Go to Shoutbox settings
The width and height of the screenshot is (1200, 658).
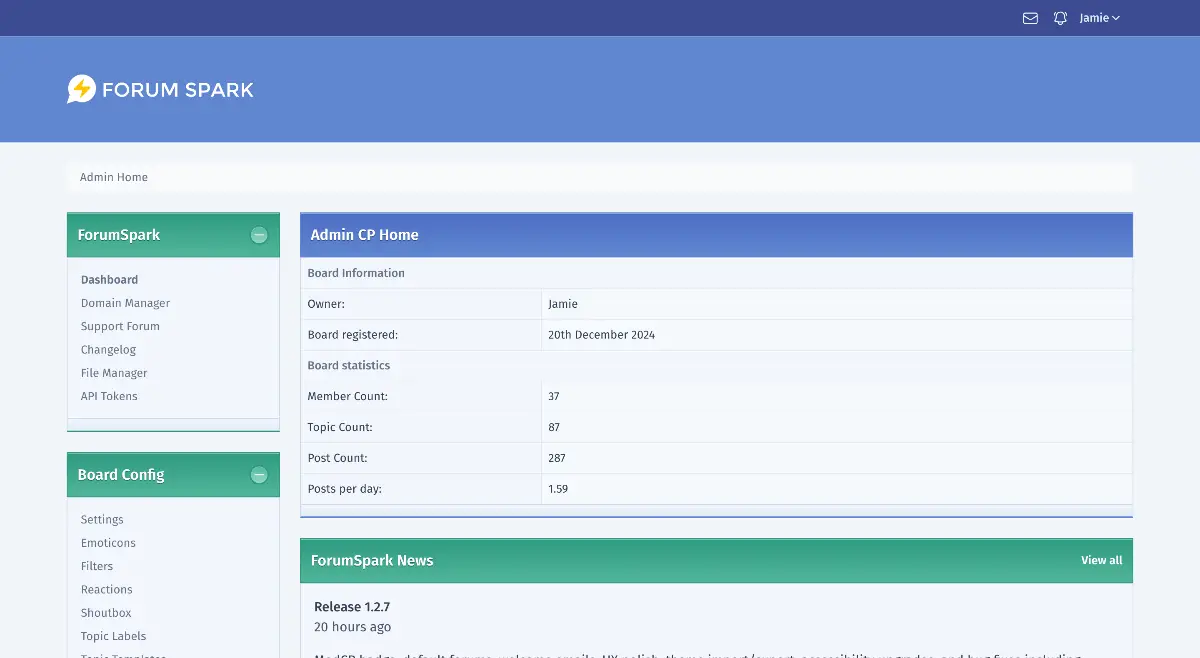tap(106, 613)
